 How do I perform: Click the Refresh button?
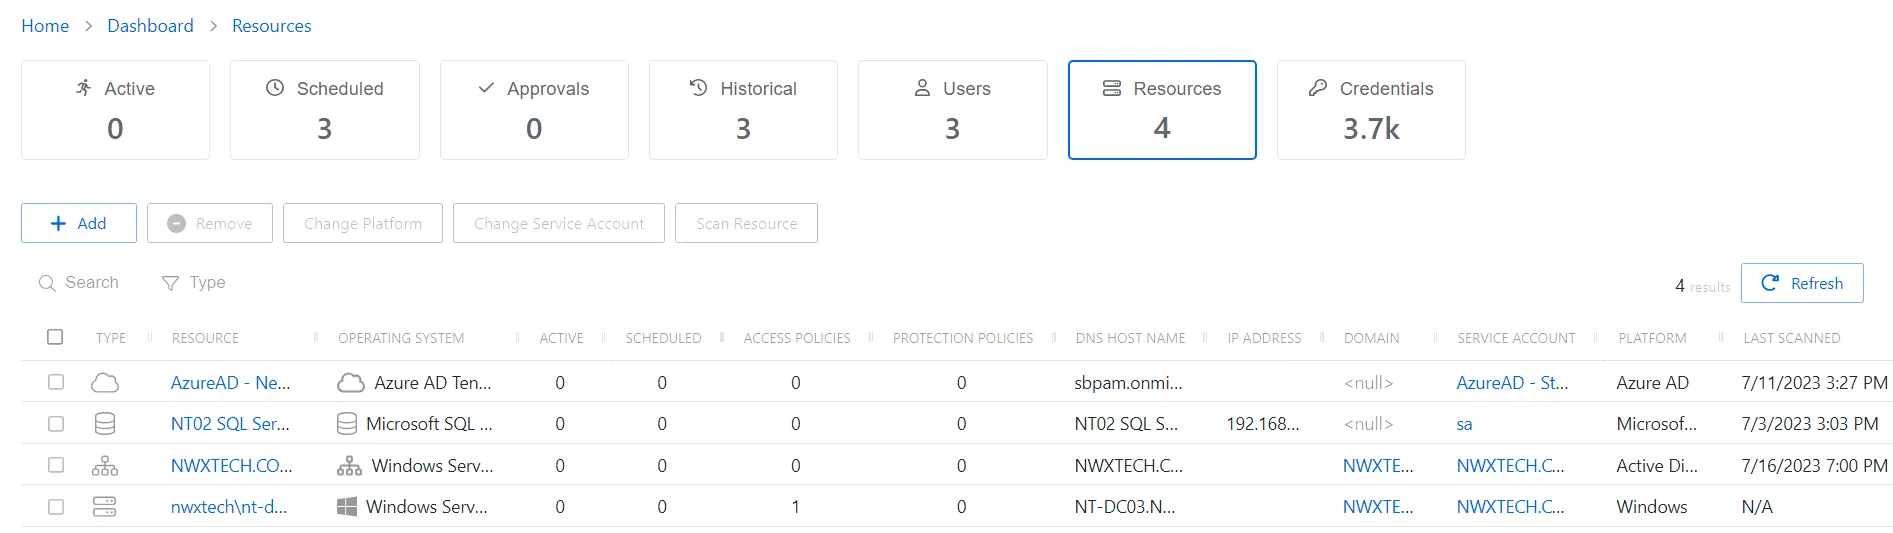click(1802, 283)
